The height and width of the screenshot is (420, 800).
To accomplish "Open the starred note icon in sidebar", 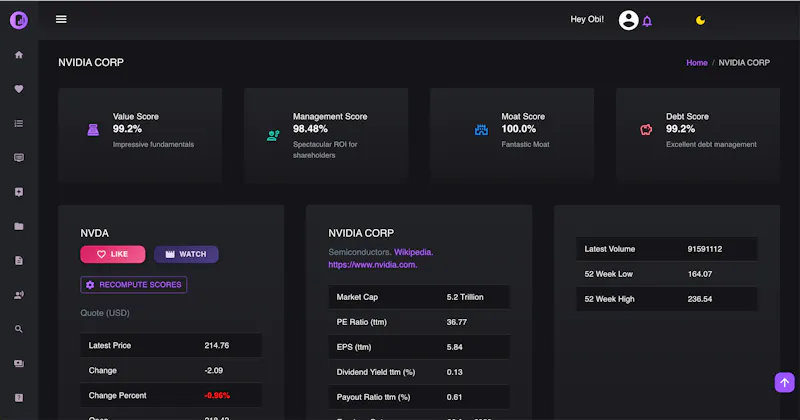I will point(19,192).
